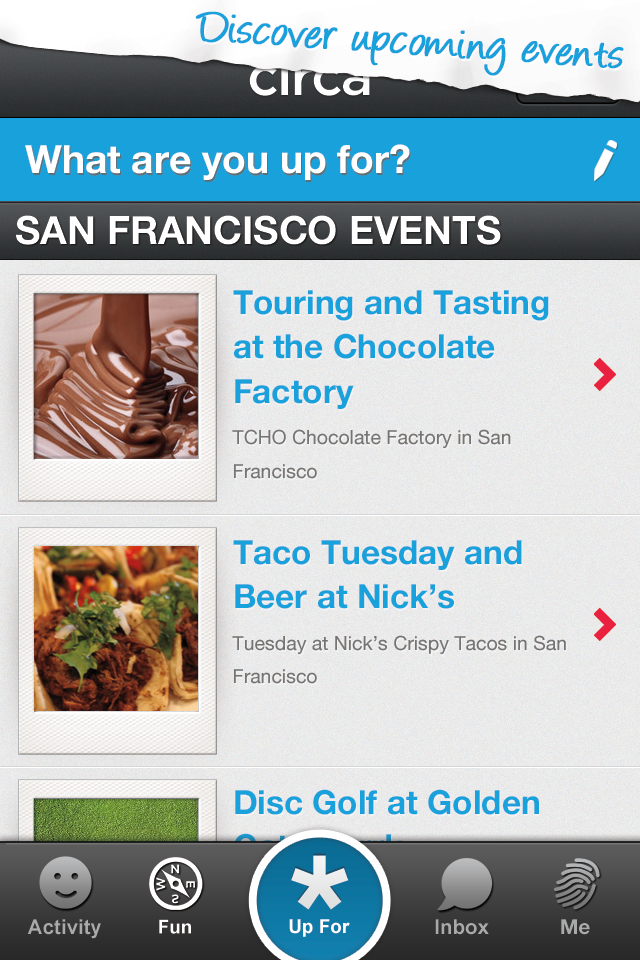The width and height of the screenshot is (640, 960).
Task: Open 'Disc Golf at Golden' event title
Action: tap(386, 803)
